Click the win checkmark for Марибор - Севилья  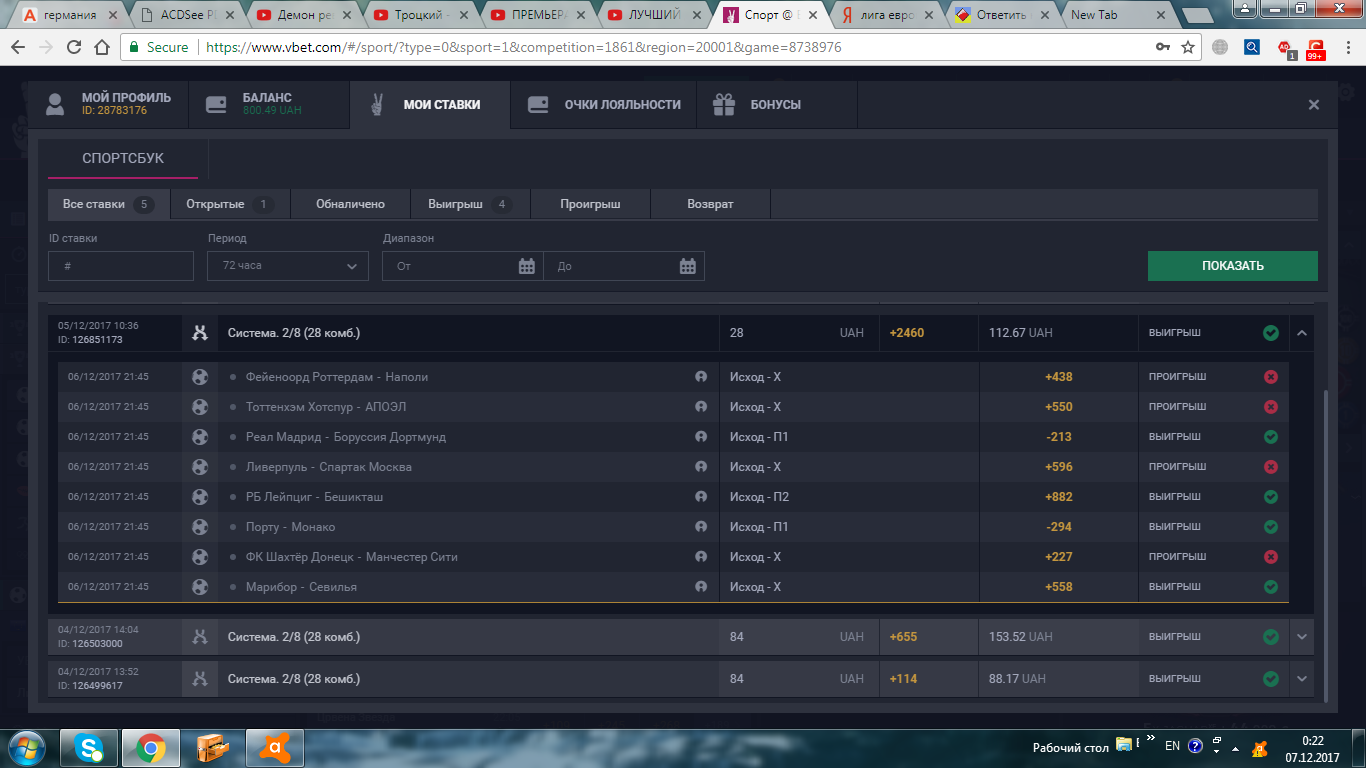pos(1271,587)
